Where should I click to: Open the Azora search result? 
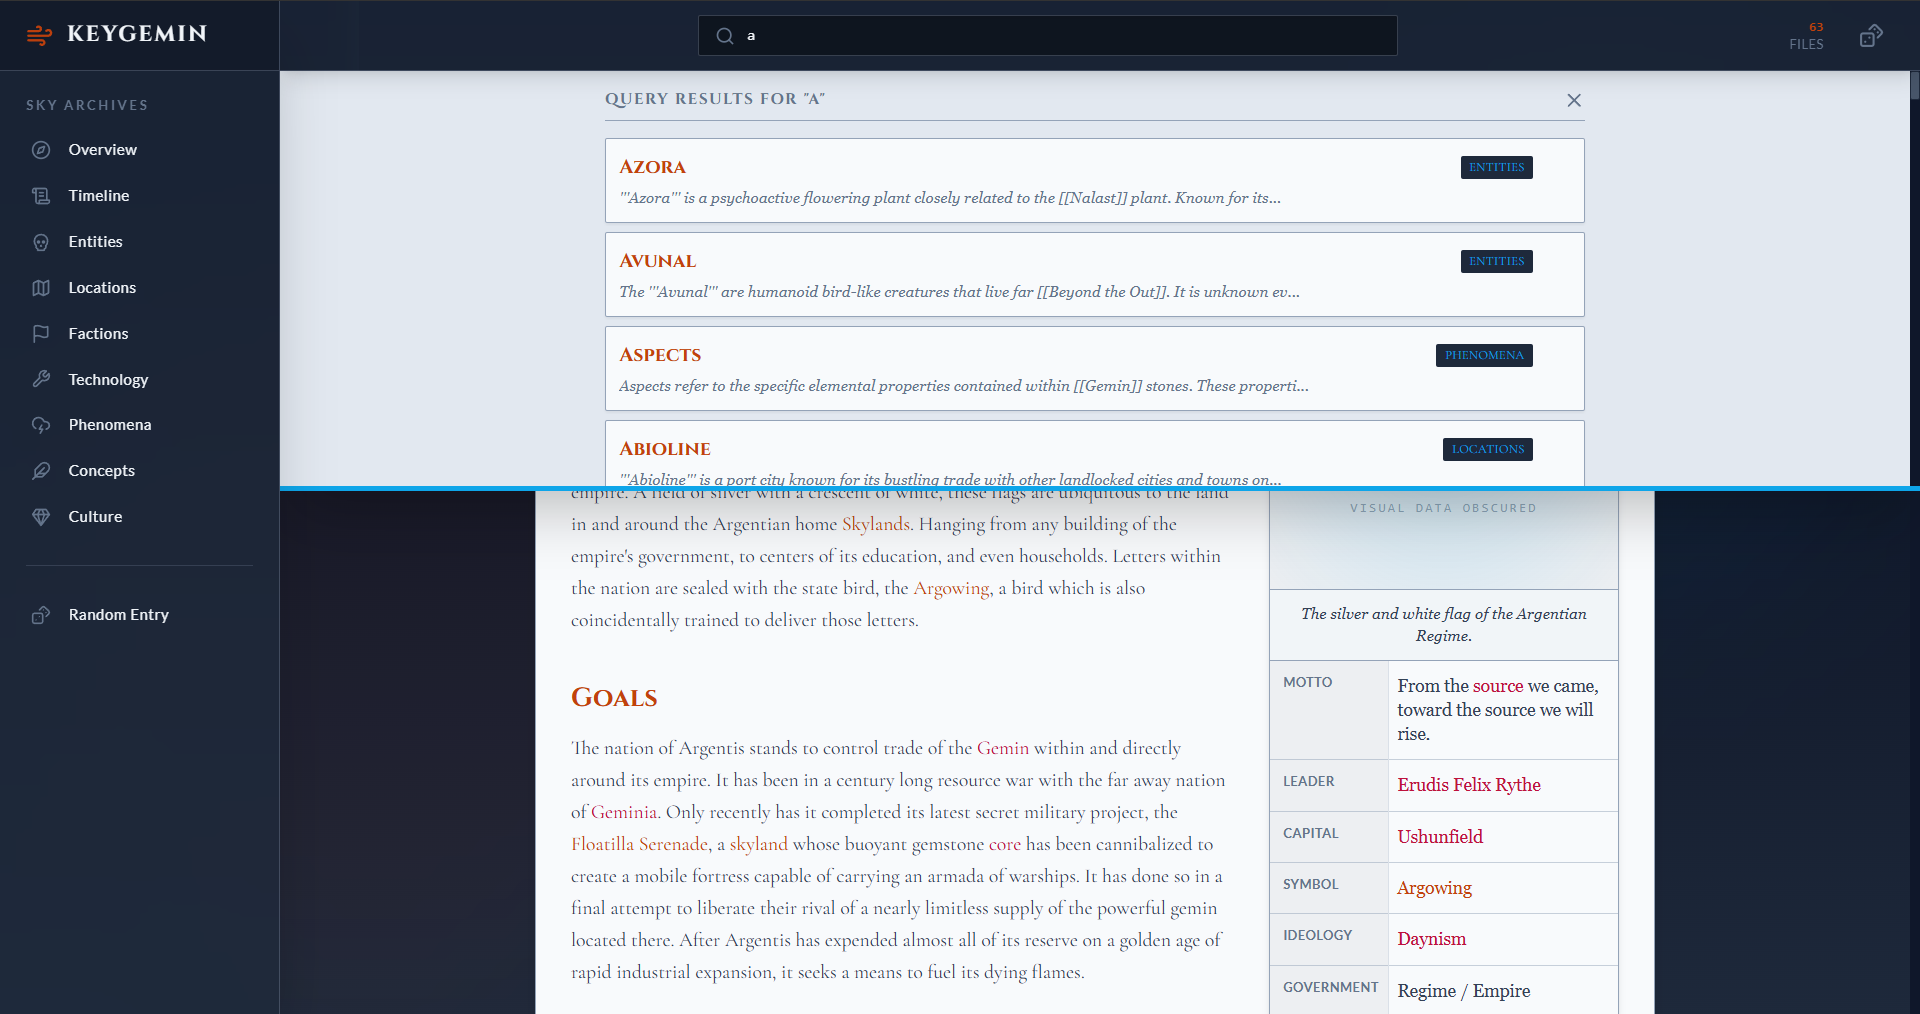click(x=1094, y=180)
